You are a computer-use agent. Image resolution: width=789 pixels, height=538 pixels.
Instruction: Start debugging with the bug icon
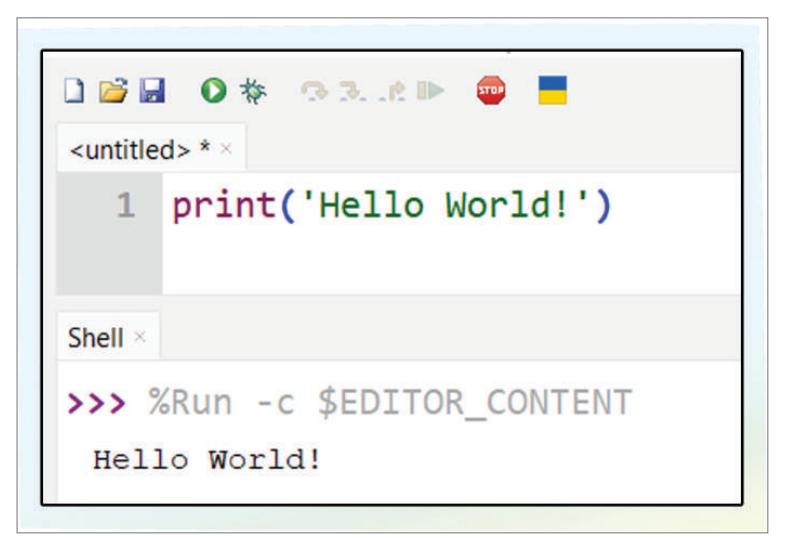pos(252,92)
